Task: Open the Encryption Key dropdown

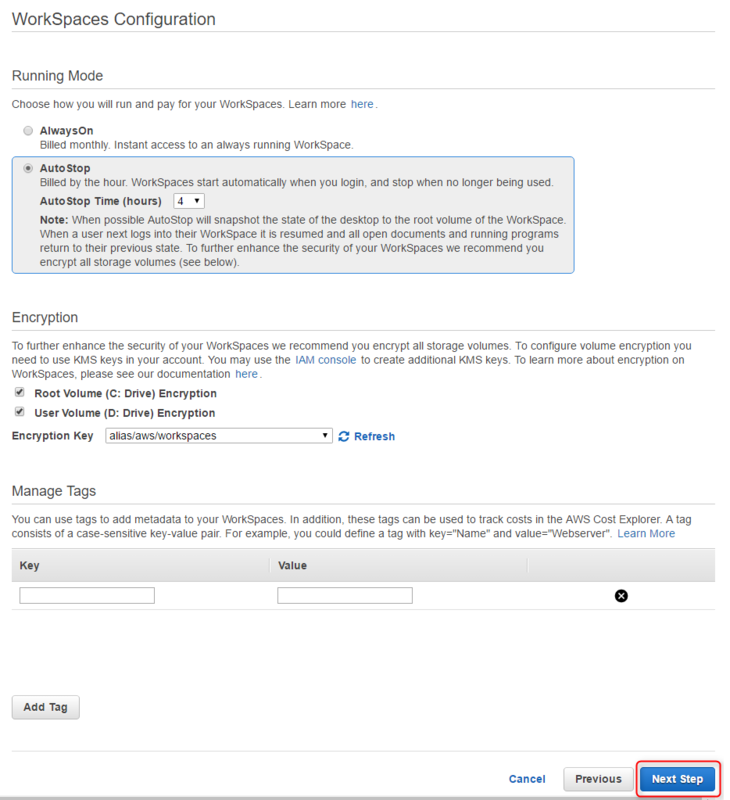Action: point(219,436)
